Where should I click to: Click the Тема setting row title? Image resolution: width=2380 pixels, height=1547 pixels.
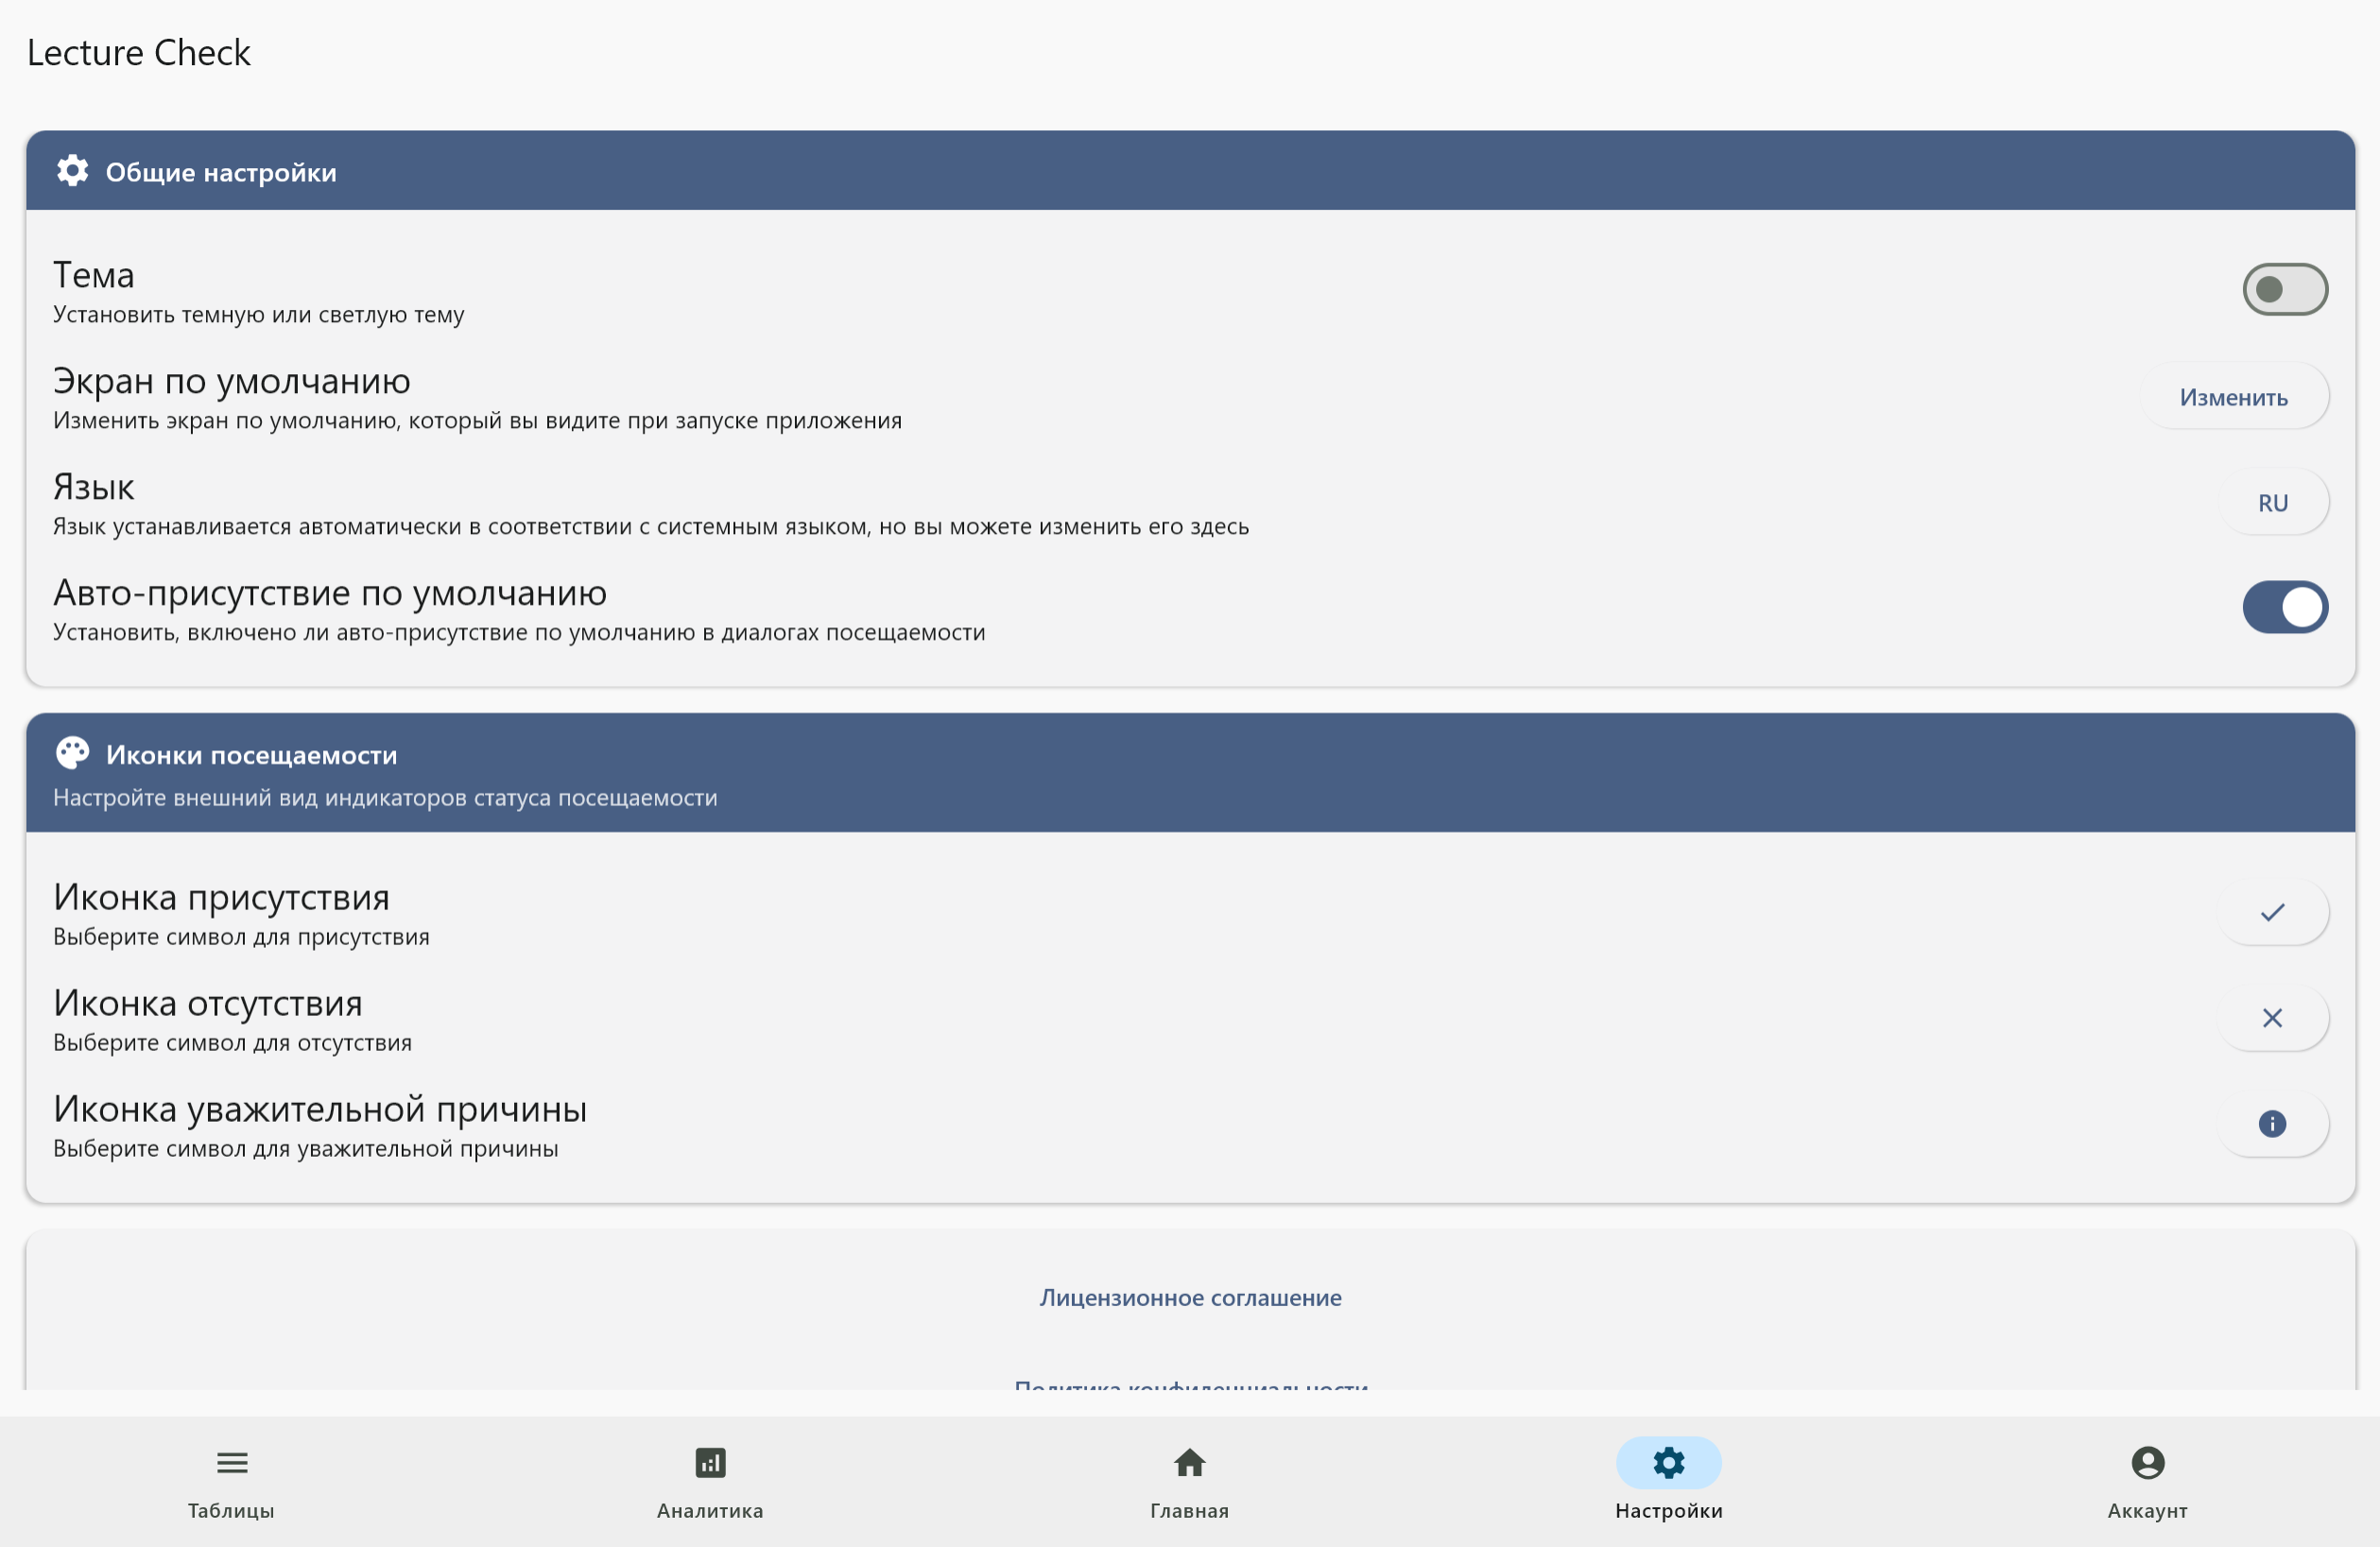pyautogui.click(x=94, y=275)
